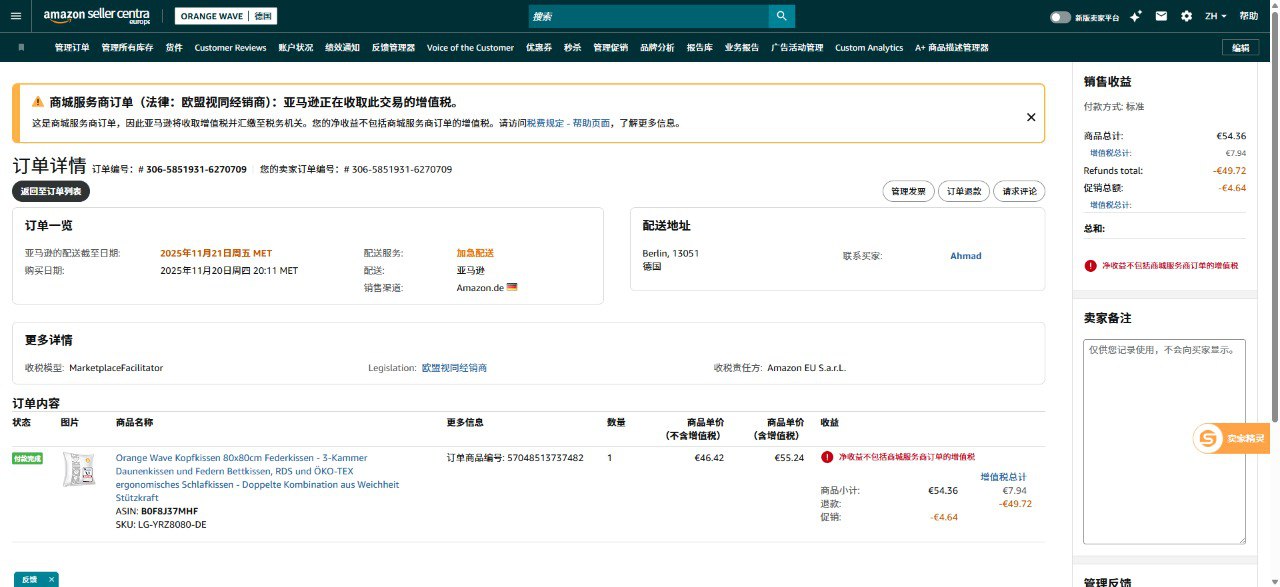Image resolution: width=1280 pixels, height=587 pixels.
Task: Click the 管理发票 button
Action: coord(907,191)
